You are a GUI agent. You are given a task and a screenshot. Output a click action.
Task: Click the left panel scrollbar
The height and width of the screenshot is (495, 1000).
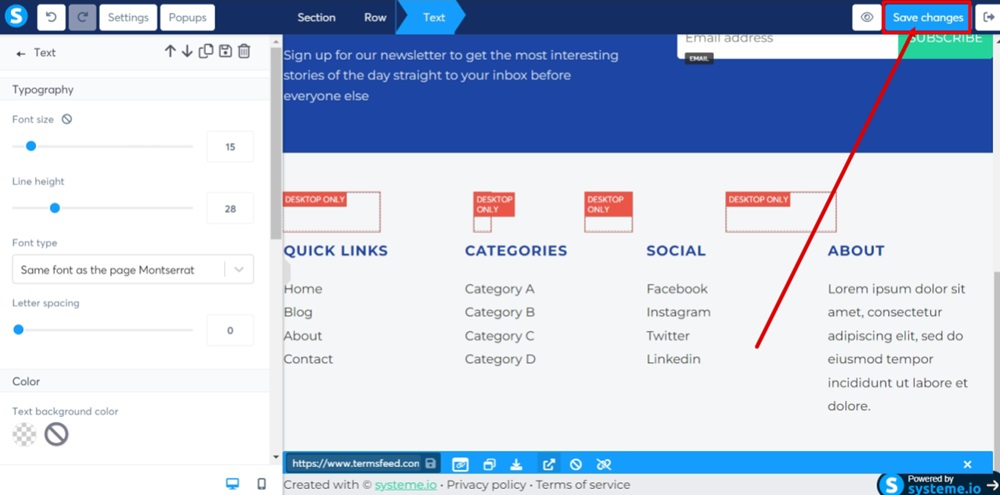[x=276, y=144]
